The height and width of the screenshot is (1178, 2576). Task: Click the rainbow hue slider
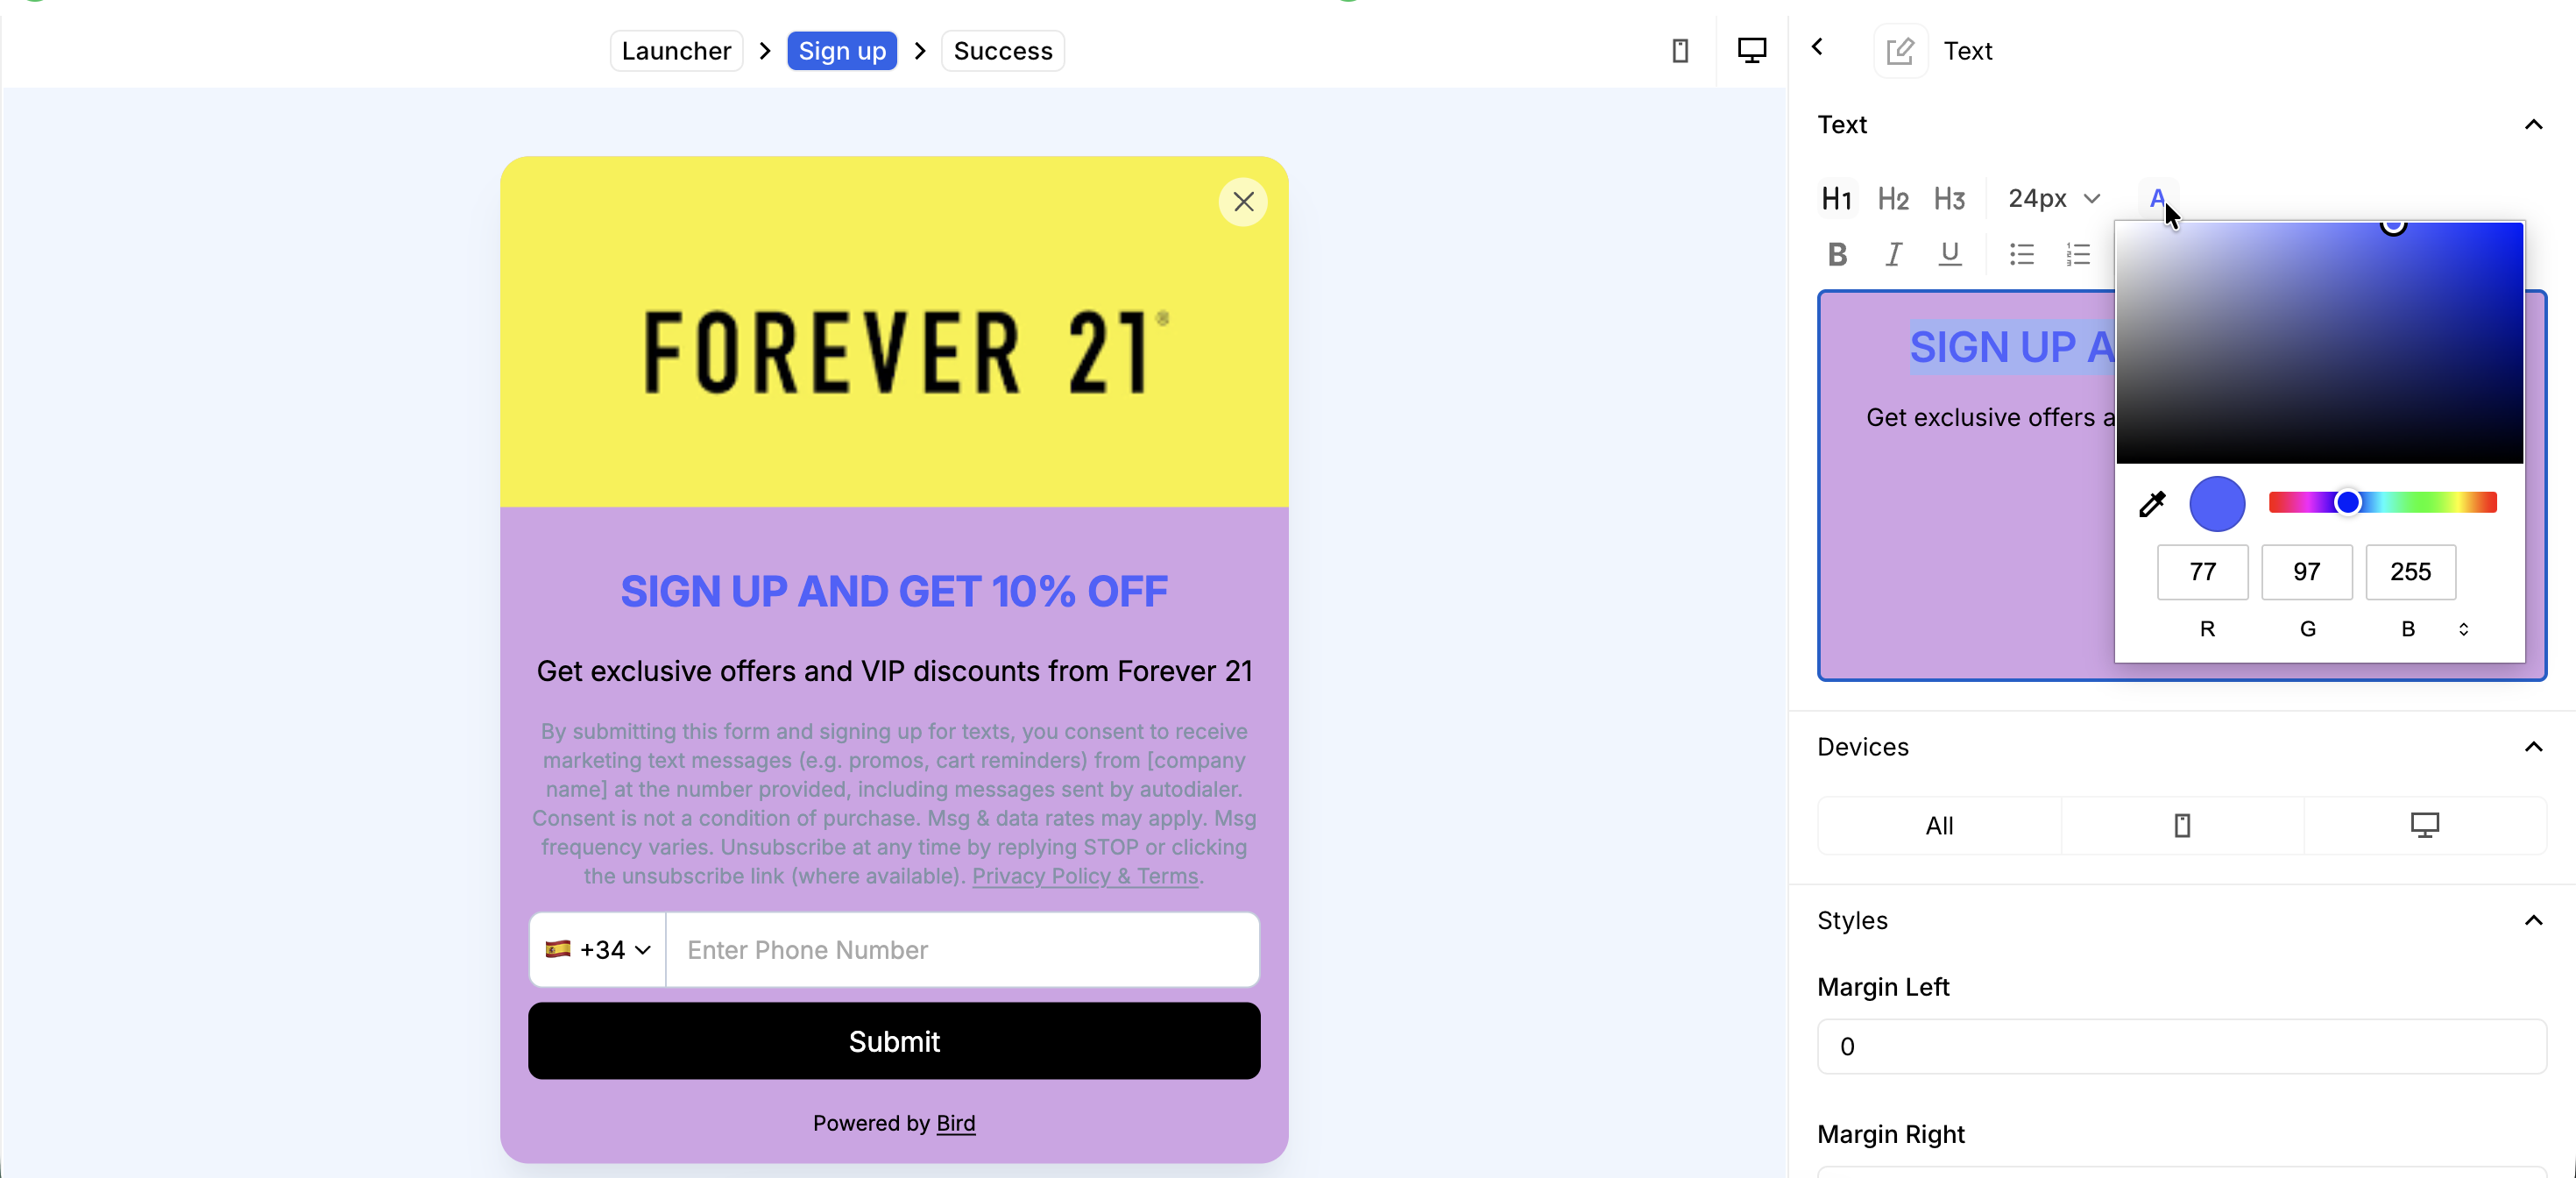point(2383,502)
